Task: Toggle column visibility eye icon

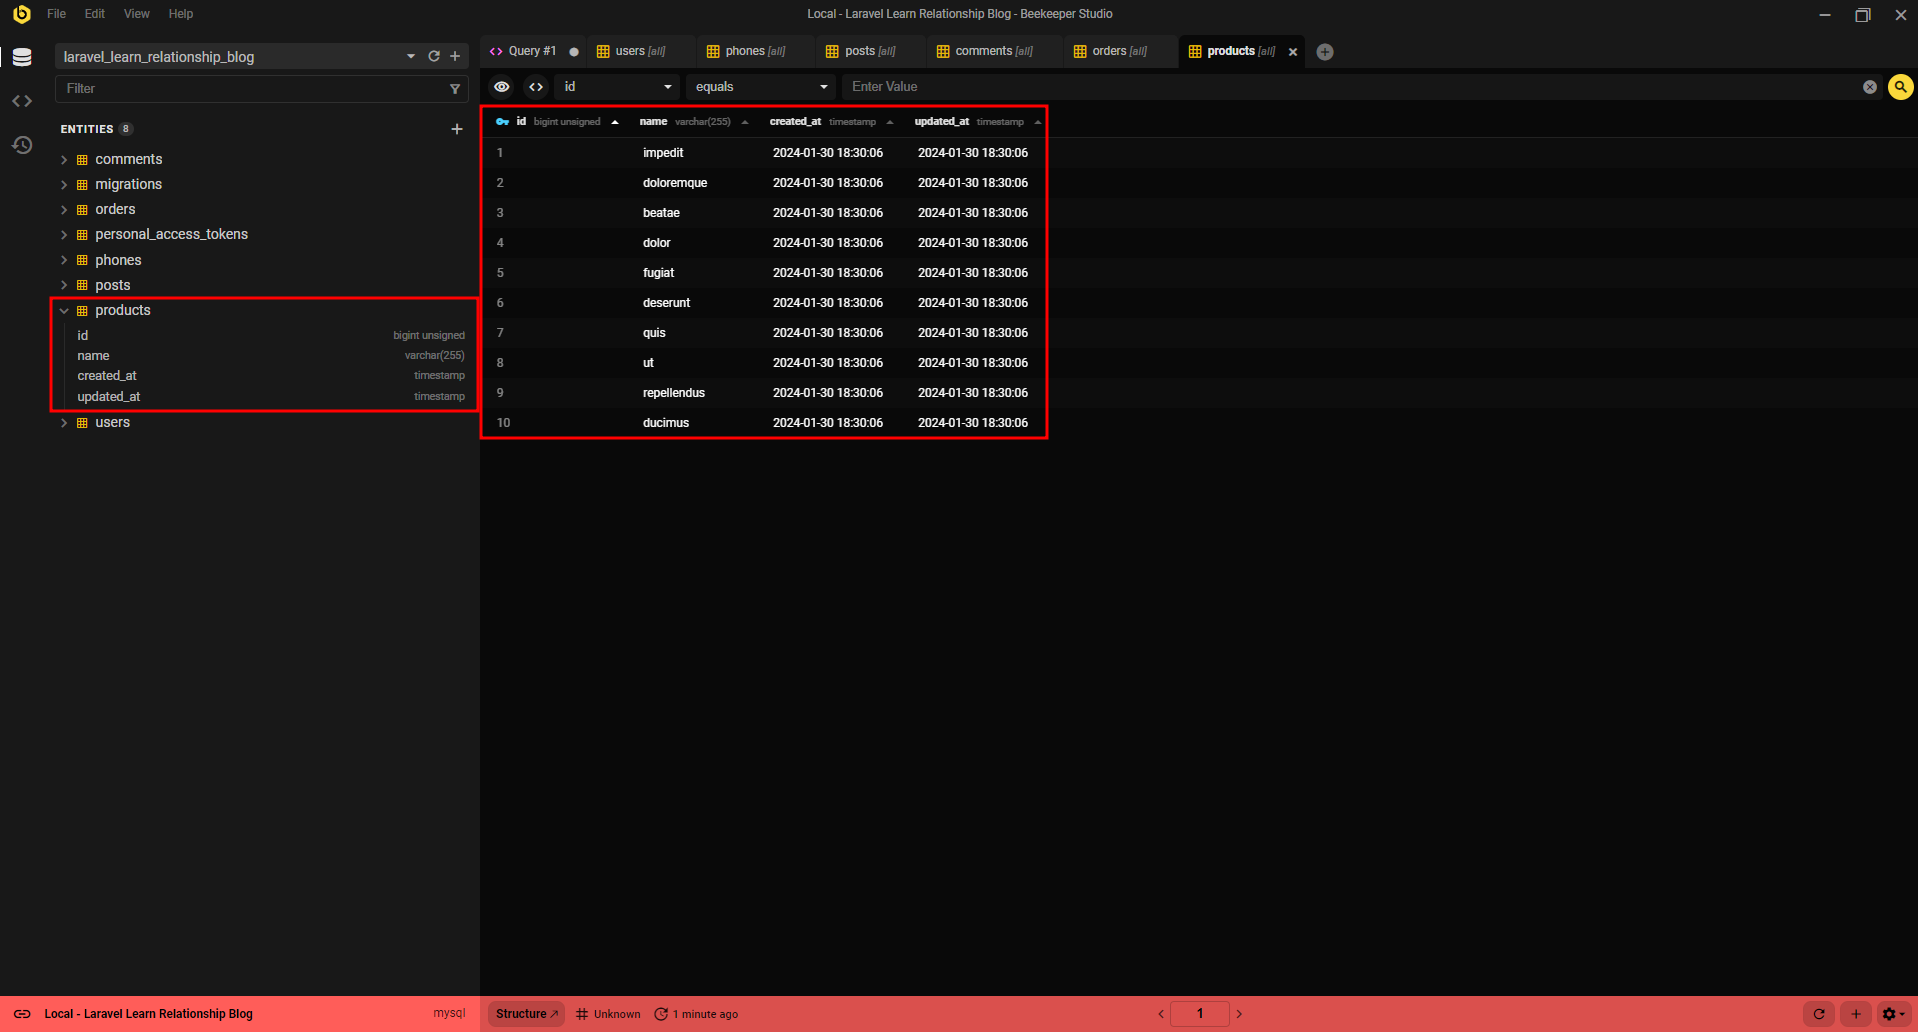Action: point(502,87)
